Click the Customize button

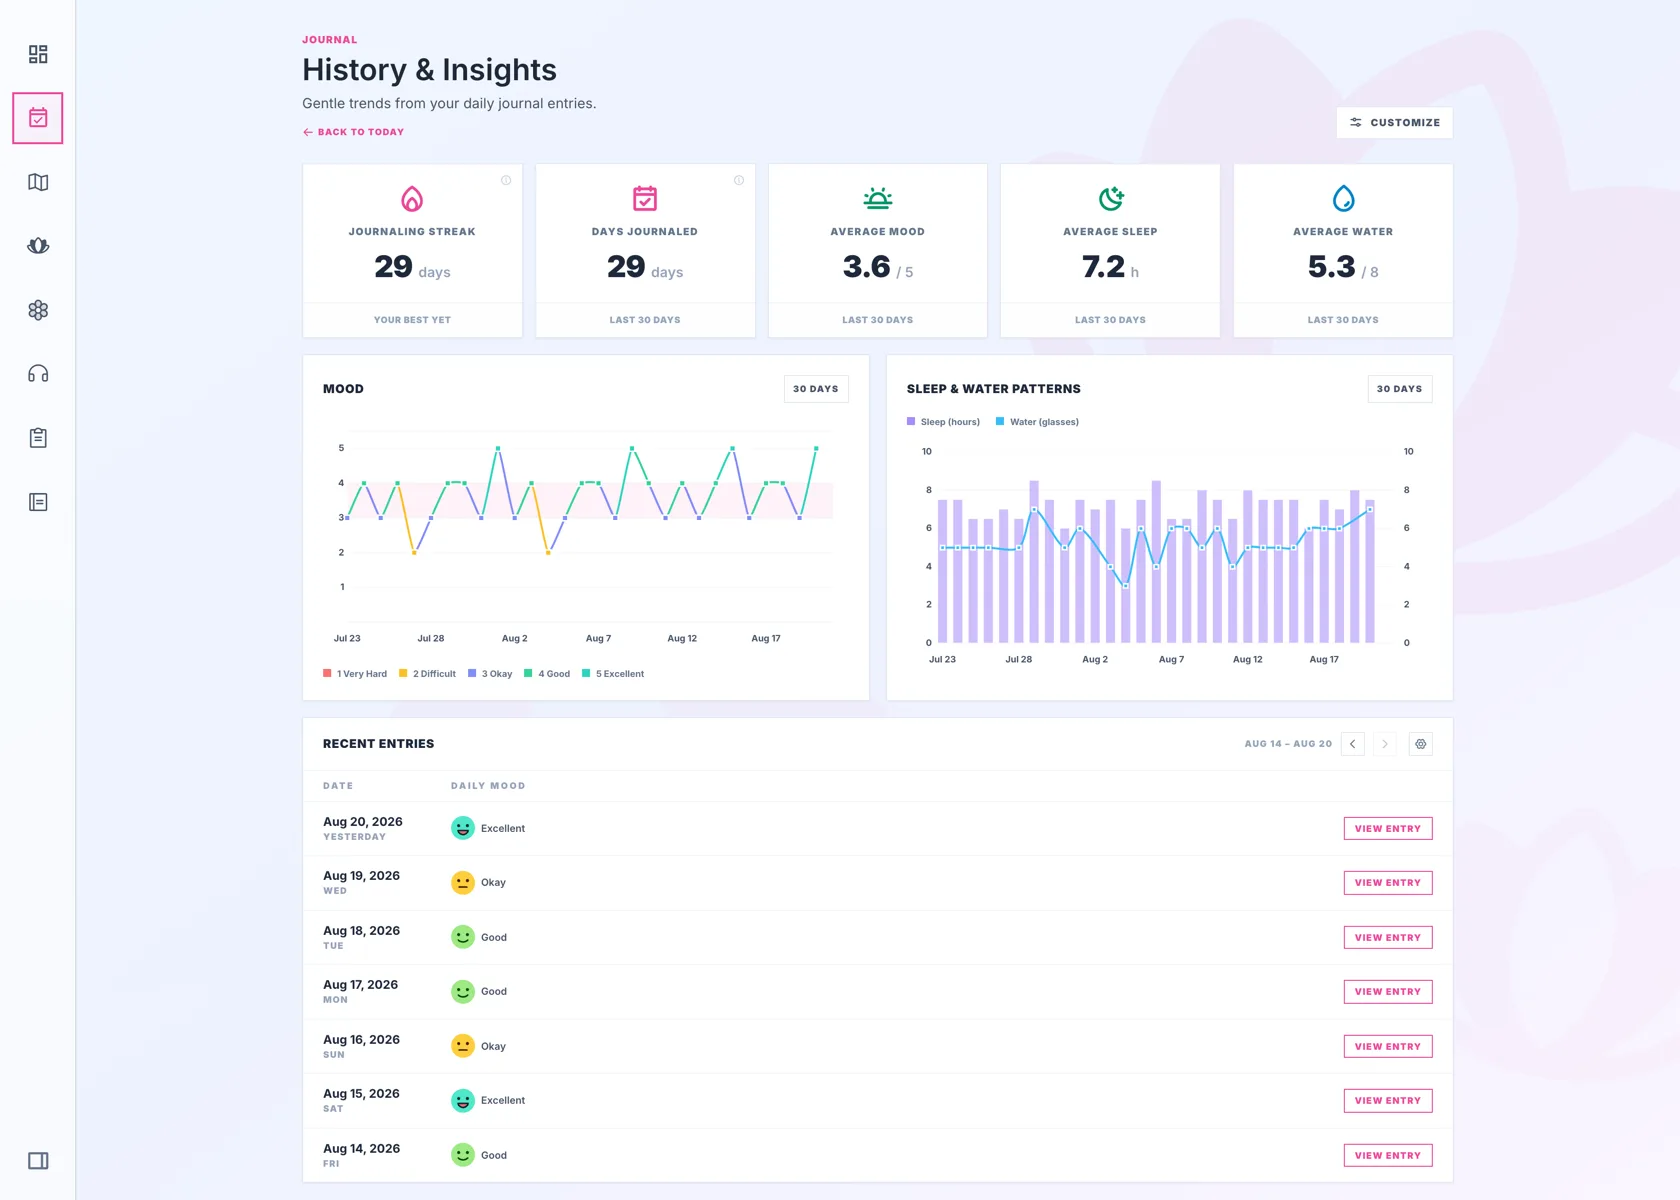tap(1395, 123)
